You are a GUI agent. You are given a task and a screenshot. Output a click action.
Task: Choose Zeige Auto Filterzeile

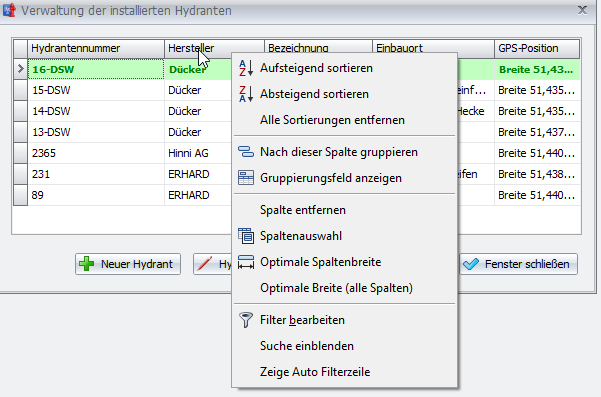coord(315,372)
